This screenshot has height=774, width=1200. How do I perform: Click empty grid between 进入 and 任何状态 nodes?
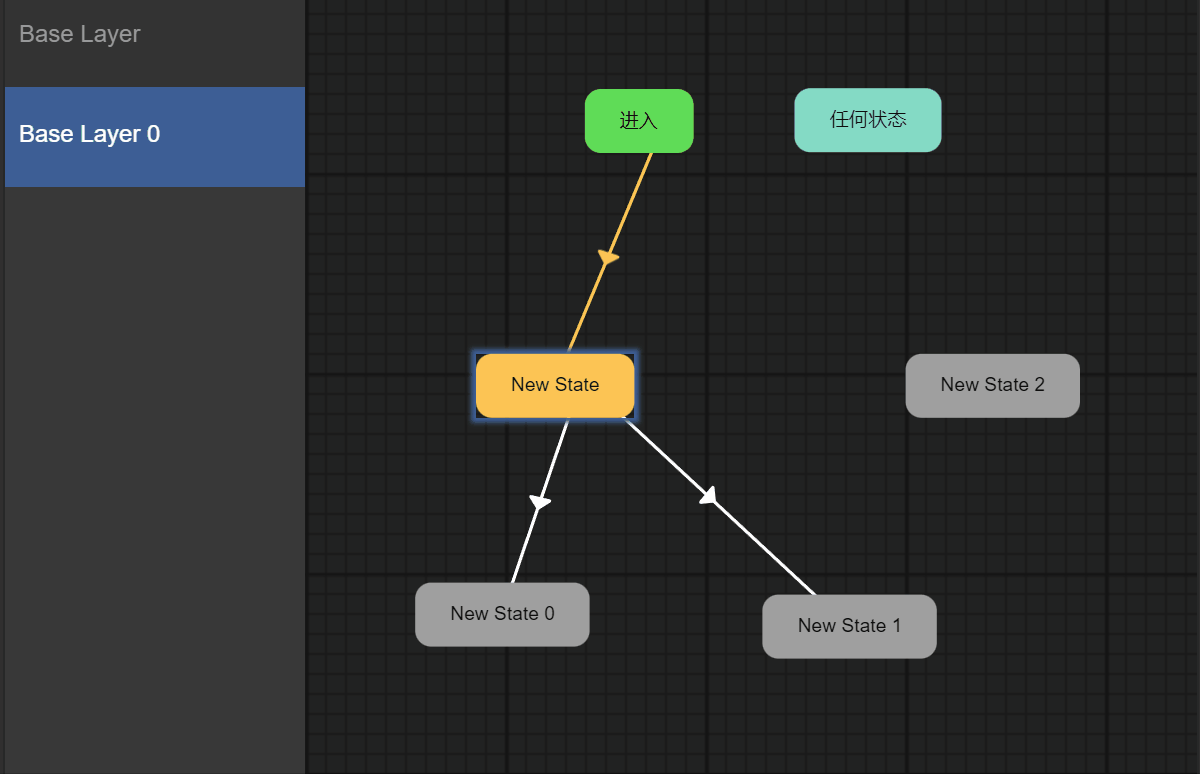click(x=744, y=120)
